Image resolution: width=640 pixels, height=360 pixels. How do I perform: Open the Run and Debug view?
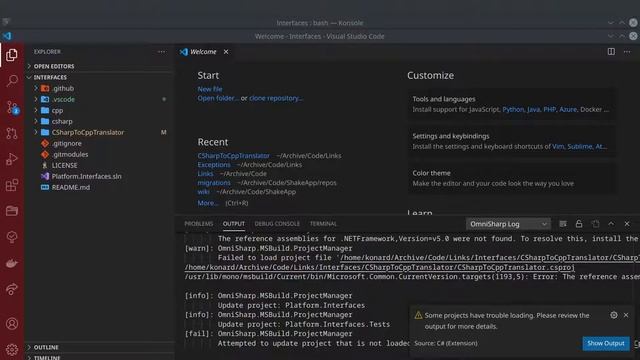pyautogui.click(x=12, y=159)
